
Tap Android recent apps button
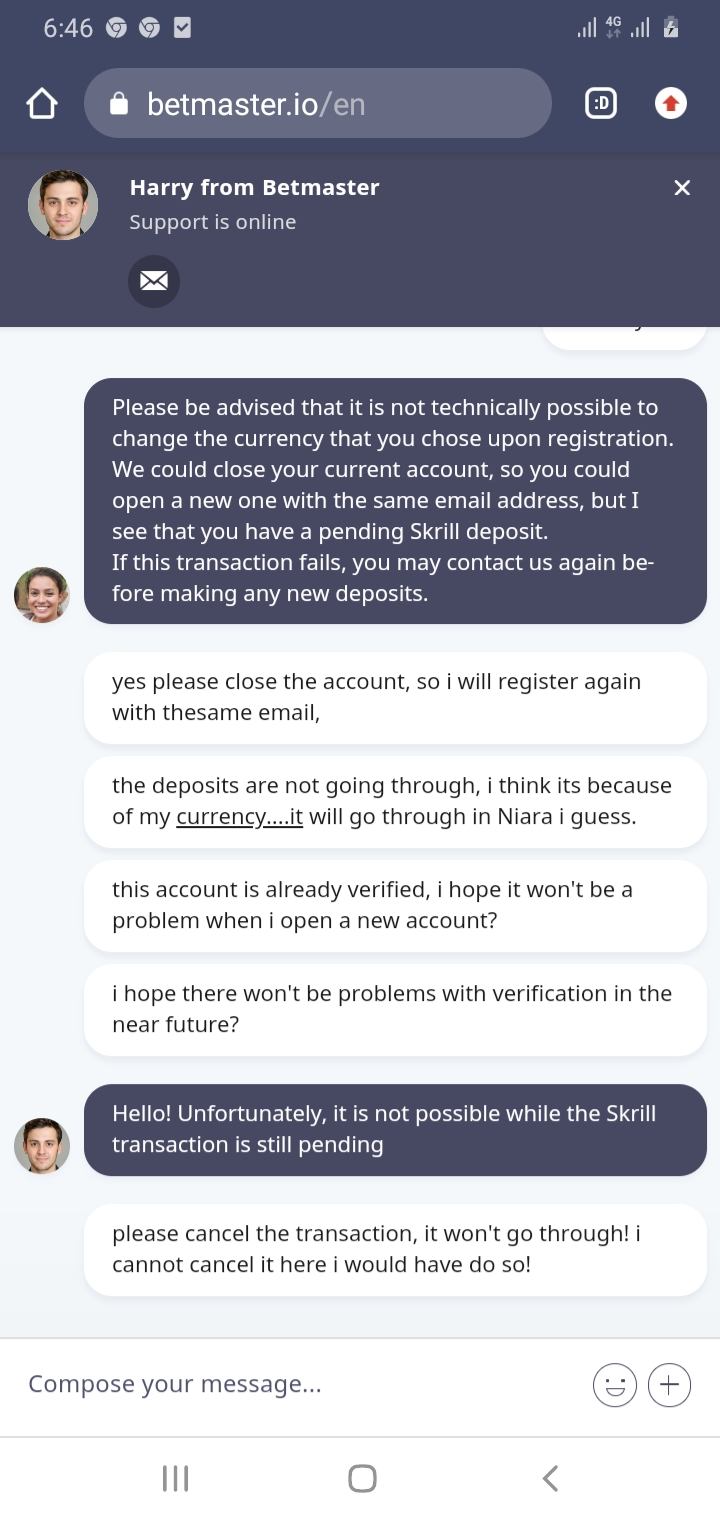click(176, 1478)
